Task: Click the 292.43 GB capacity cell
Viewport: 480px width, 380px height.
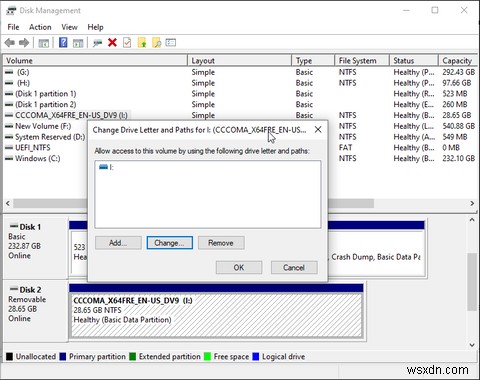Action: 459,72
